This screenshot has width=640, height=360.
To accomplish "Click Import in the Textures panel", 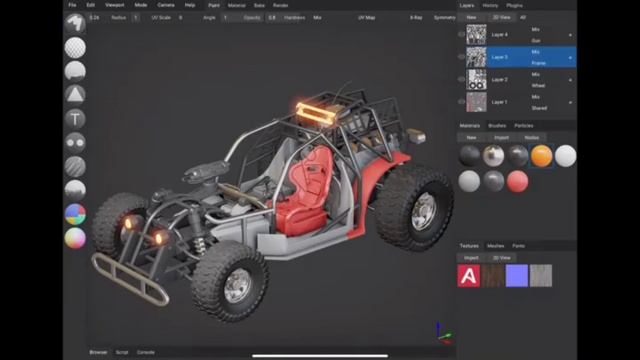I will pos(471,258).
